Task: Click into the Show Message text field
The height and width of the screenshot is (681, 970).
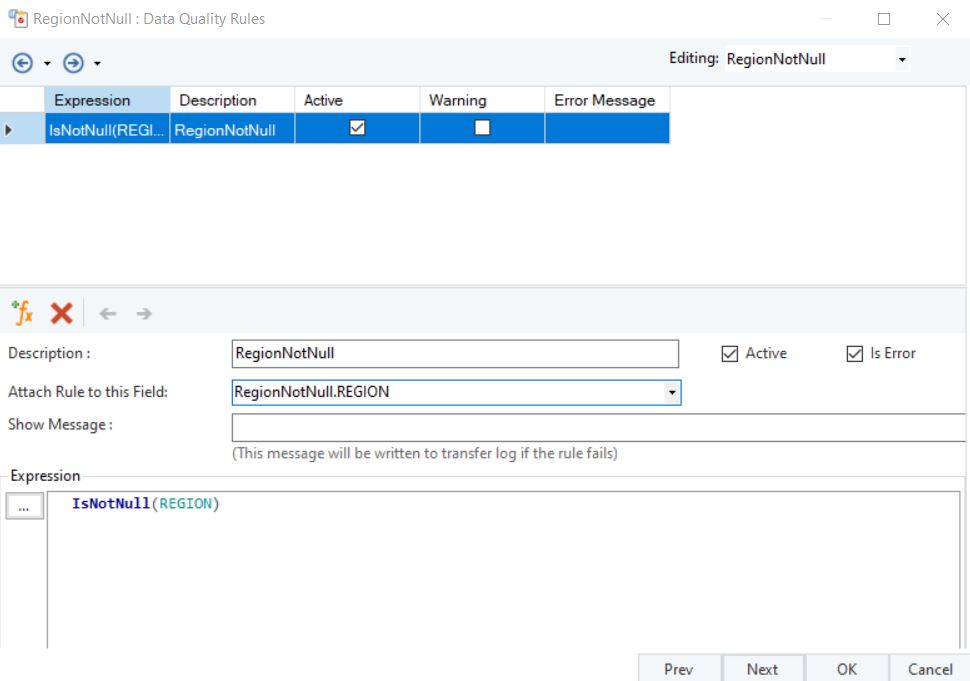Action: coord(598,427)
